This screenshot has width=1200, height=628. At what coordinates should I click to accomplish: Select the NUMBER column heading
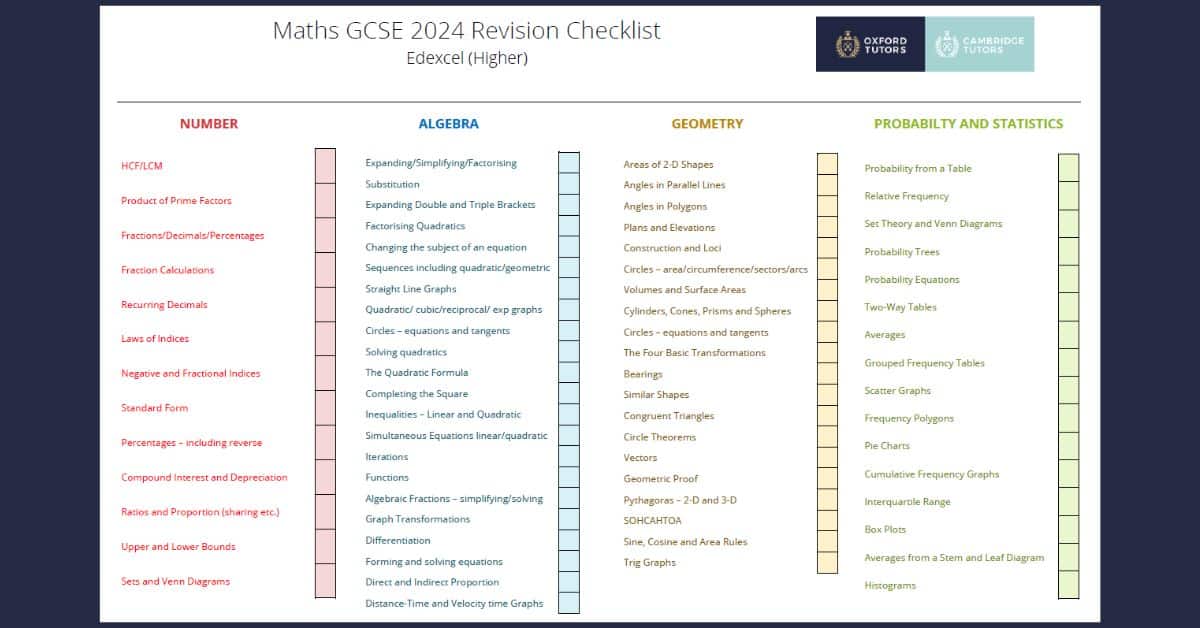tap(209, 124)
